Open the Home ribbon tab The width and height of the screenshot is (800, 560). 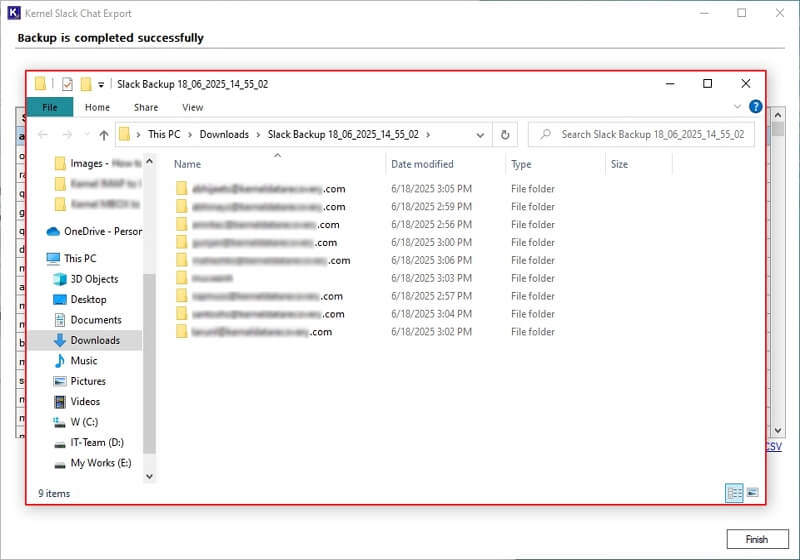tap(97, 107)
